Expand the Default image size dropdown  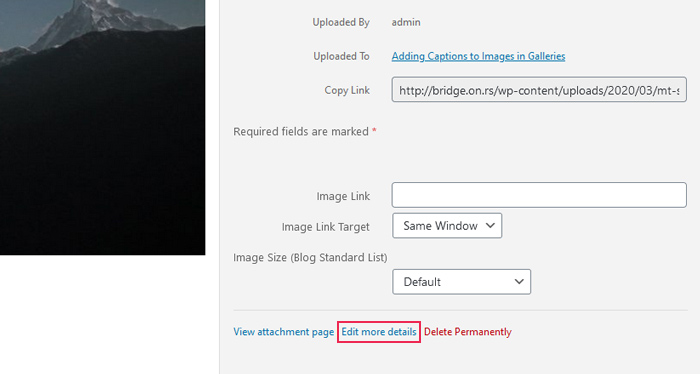click(461, 282)
